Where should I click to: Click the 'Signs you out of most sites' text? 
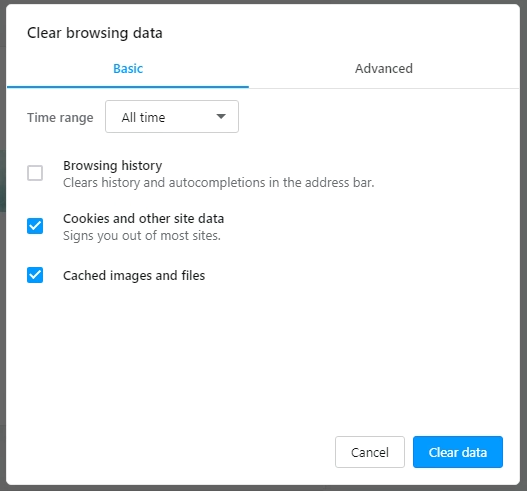(142, 236)
